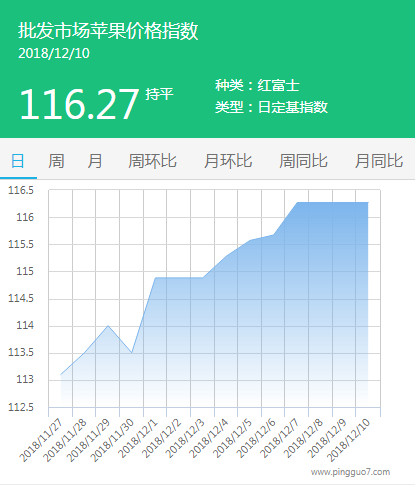
Task: Click the y-axis label 115.5
Action: [21, 244]
